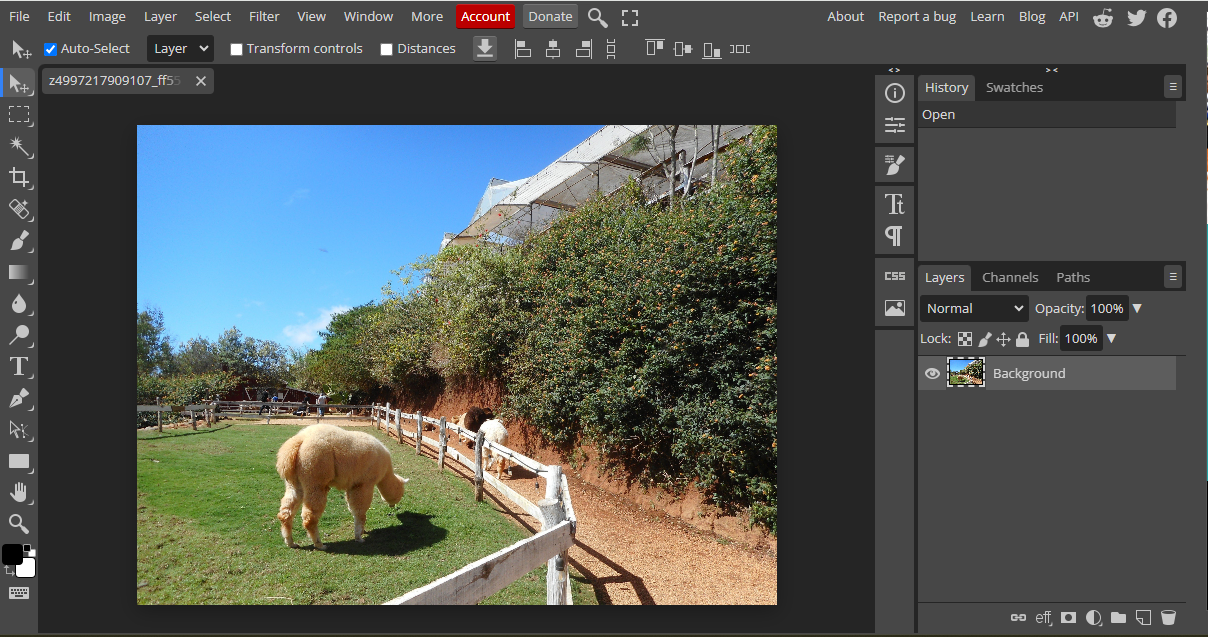Select the Pen tool
The width and height of the screenshot is (1208, 637).
(19, 398)
